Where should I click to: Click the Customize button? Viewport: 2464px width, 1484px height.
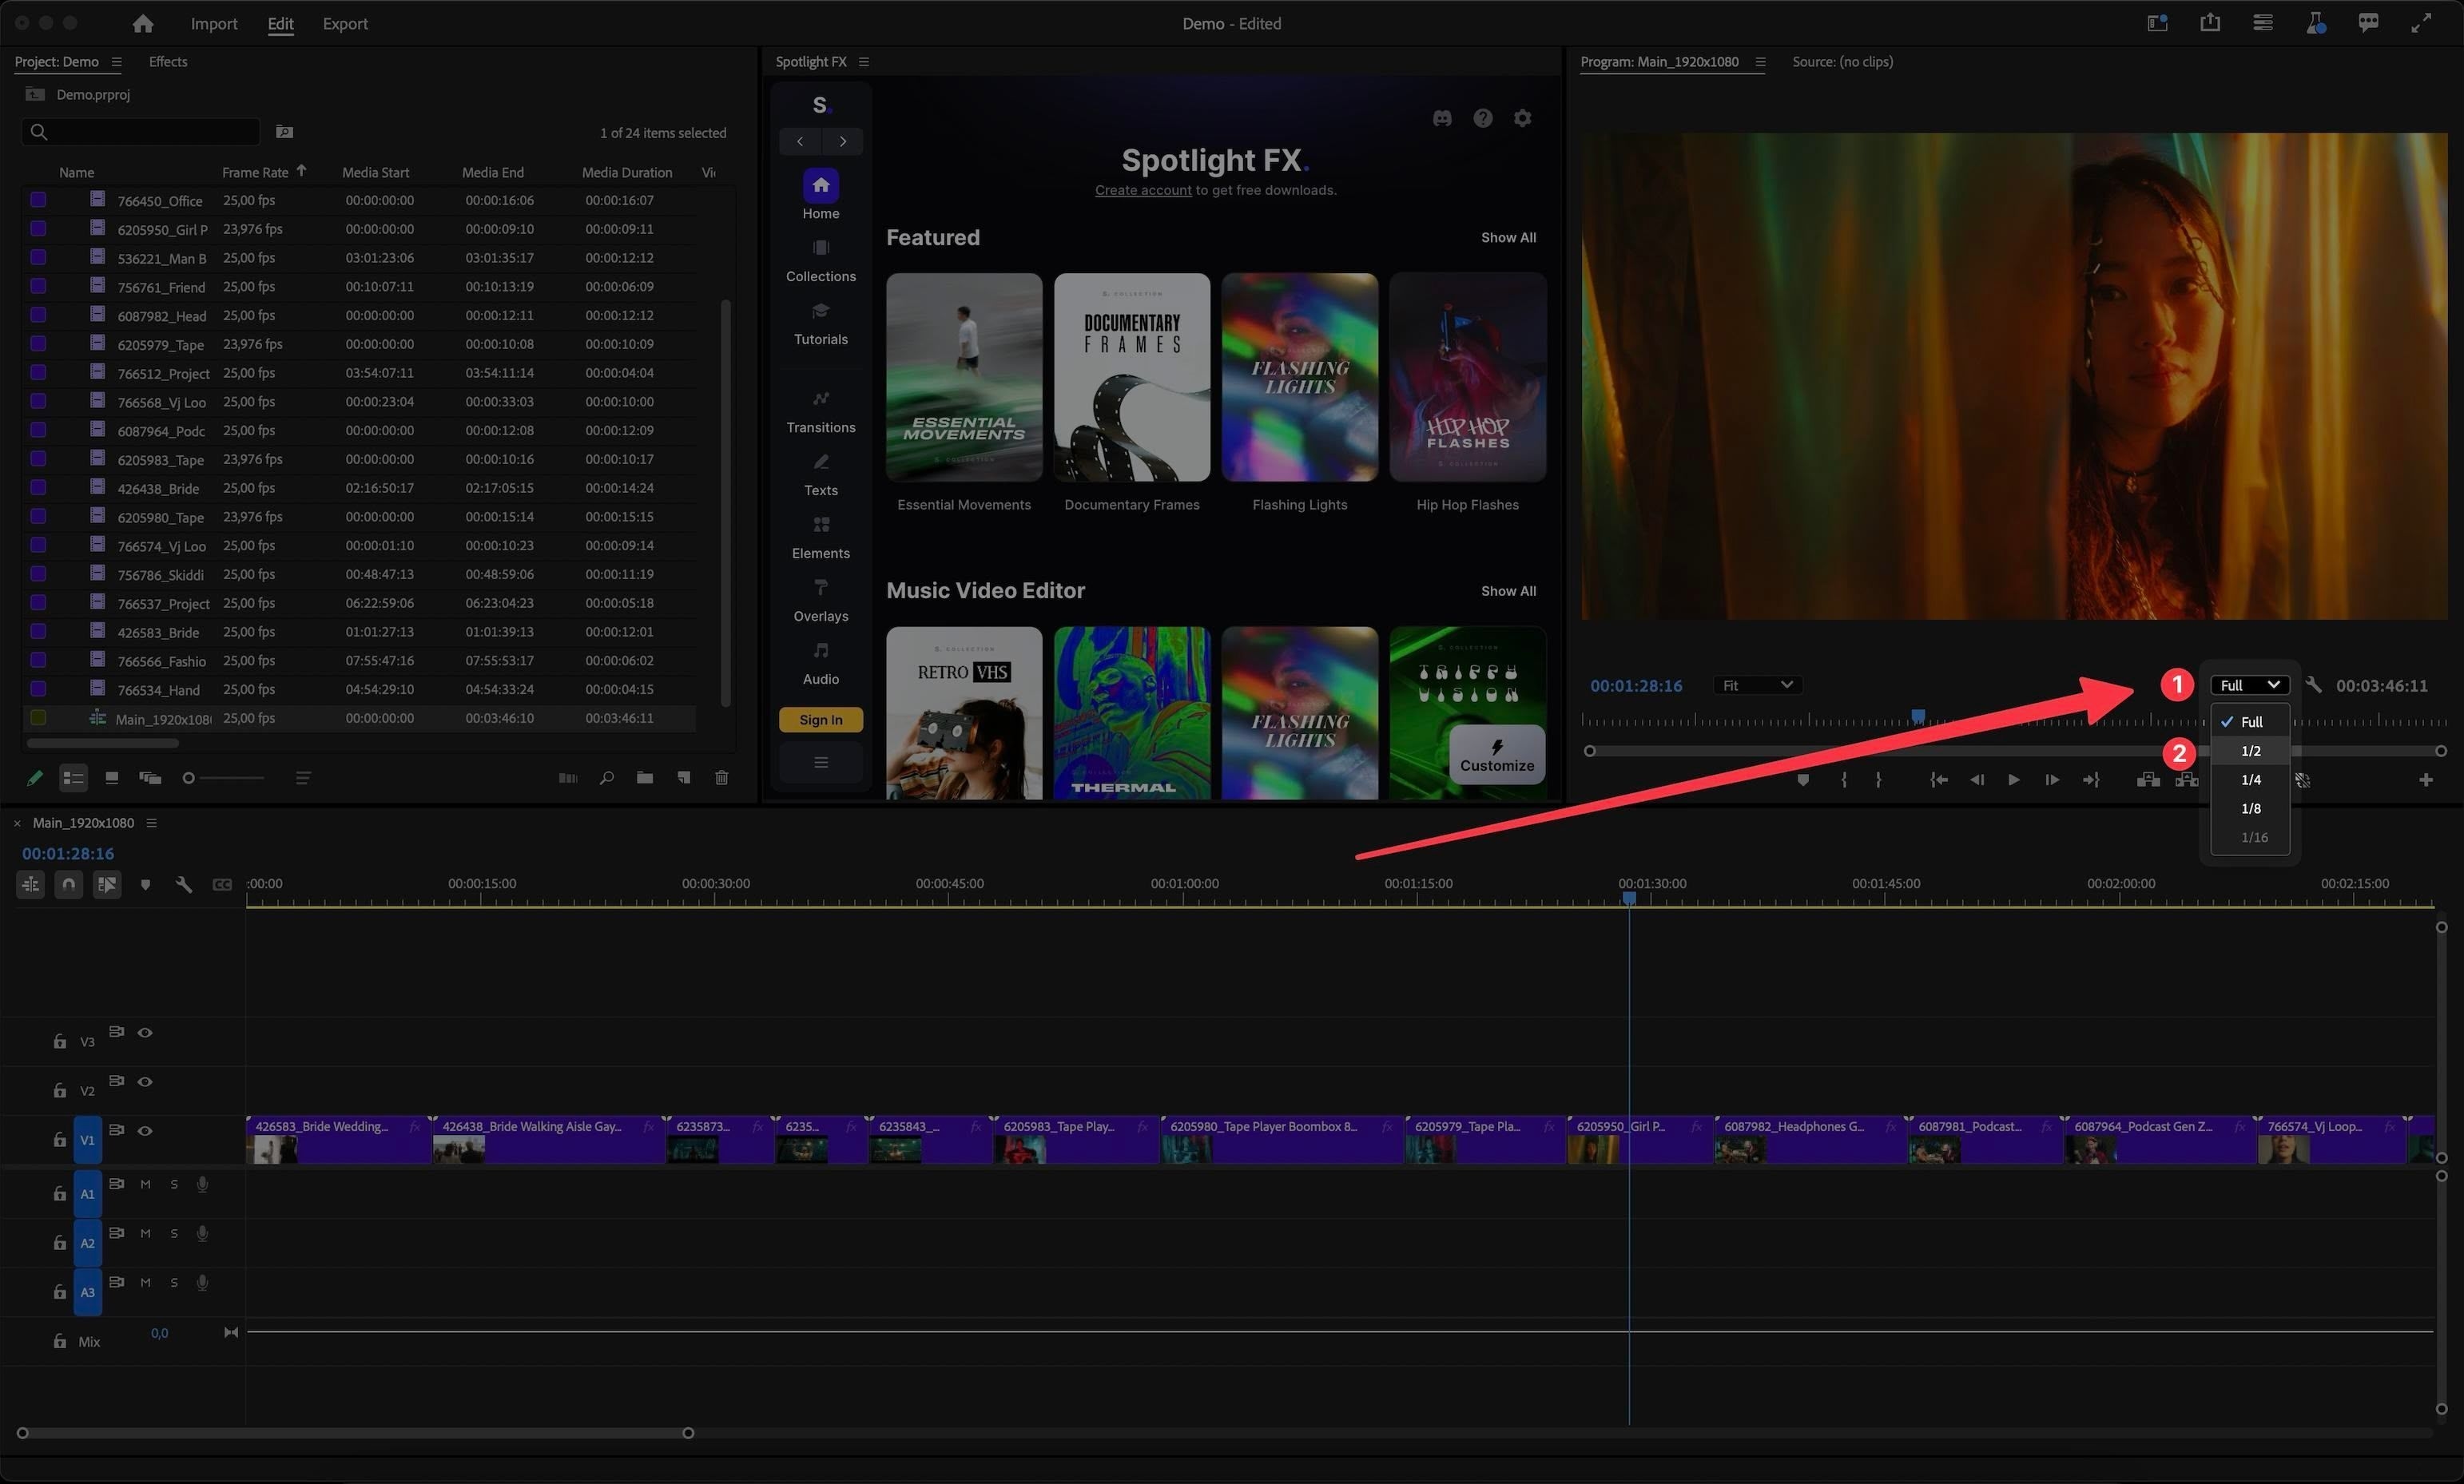(x=1496, y=756)
